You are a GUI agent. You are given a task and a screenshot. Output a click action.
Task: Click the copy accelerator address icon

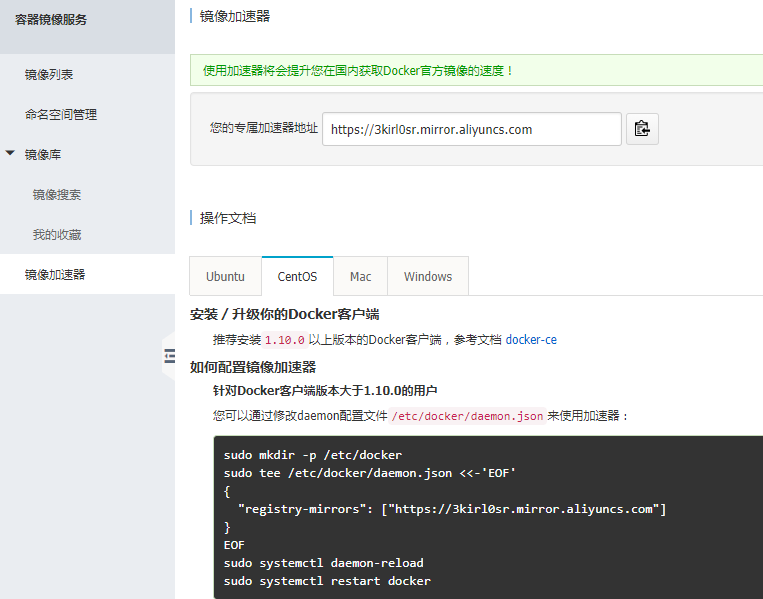point(642,129)
